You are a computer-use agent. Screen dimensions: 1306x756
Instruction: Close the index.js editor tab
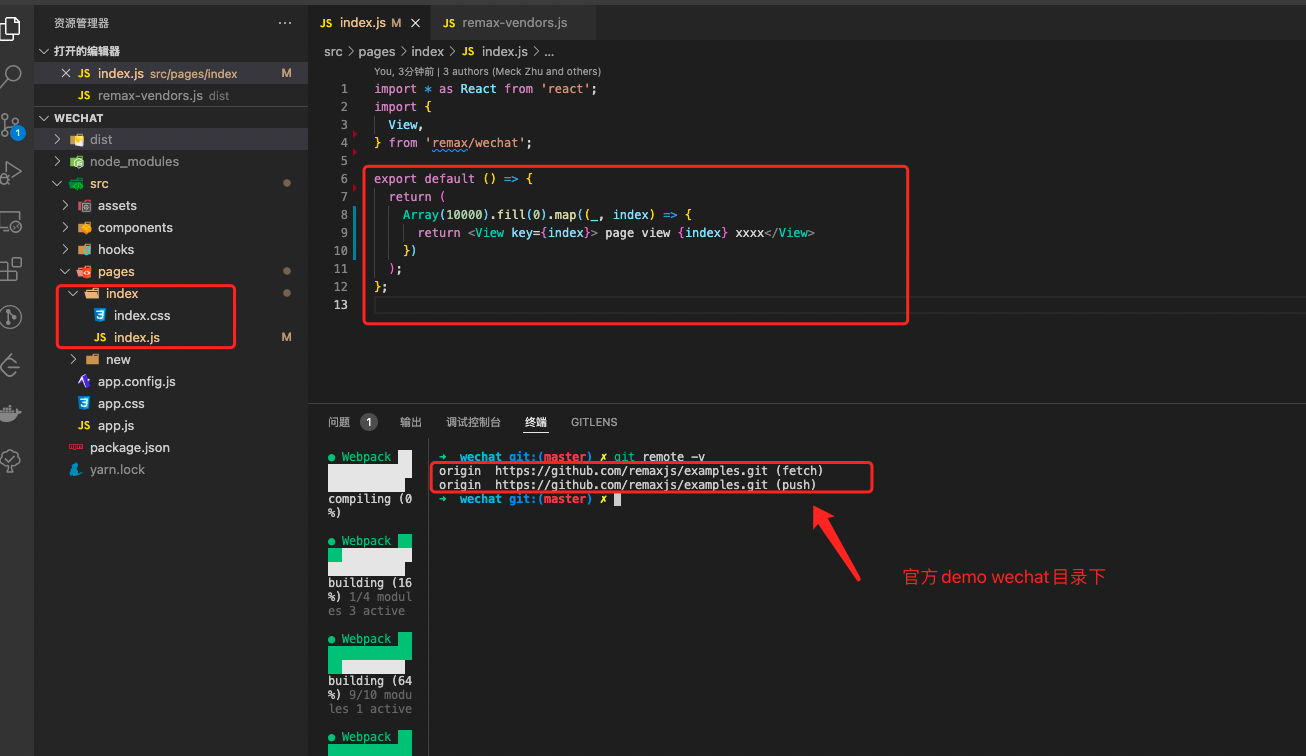[x=416, y=22]
